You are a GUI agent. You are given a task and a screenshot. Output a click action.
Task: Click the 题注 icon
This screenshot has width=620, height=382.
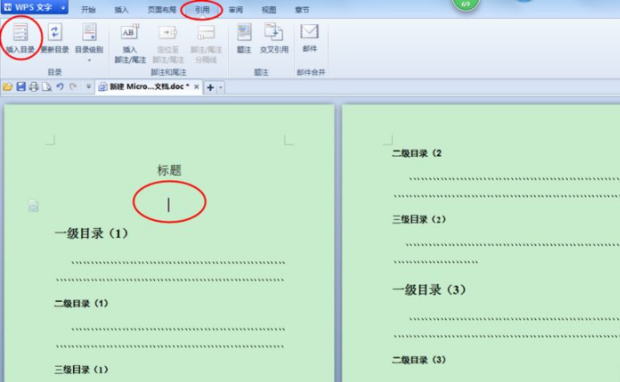(244, 32)
